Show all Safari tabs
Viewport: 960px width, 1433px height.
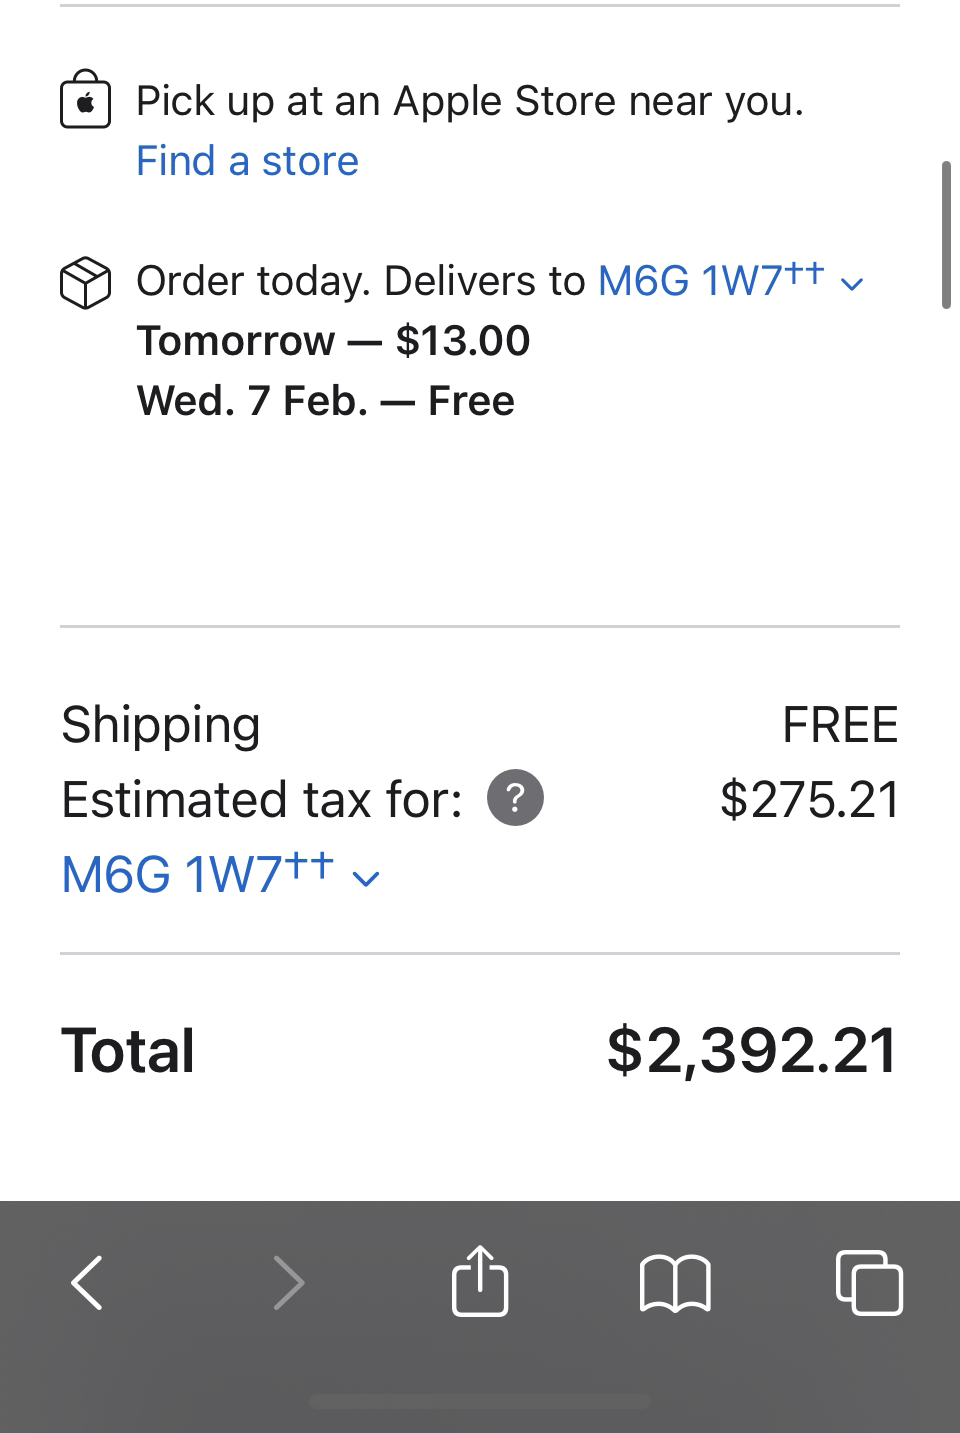869,1282
